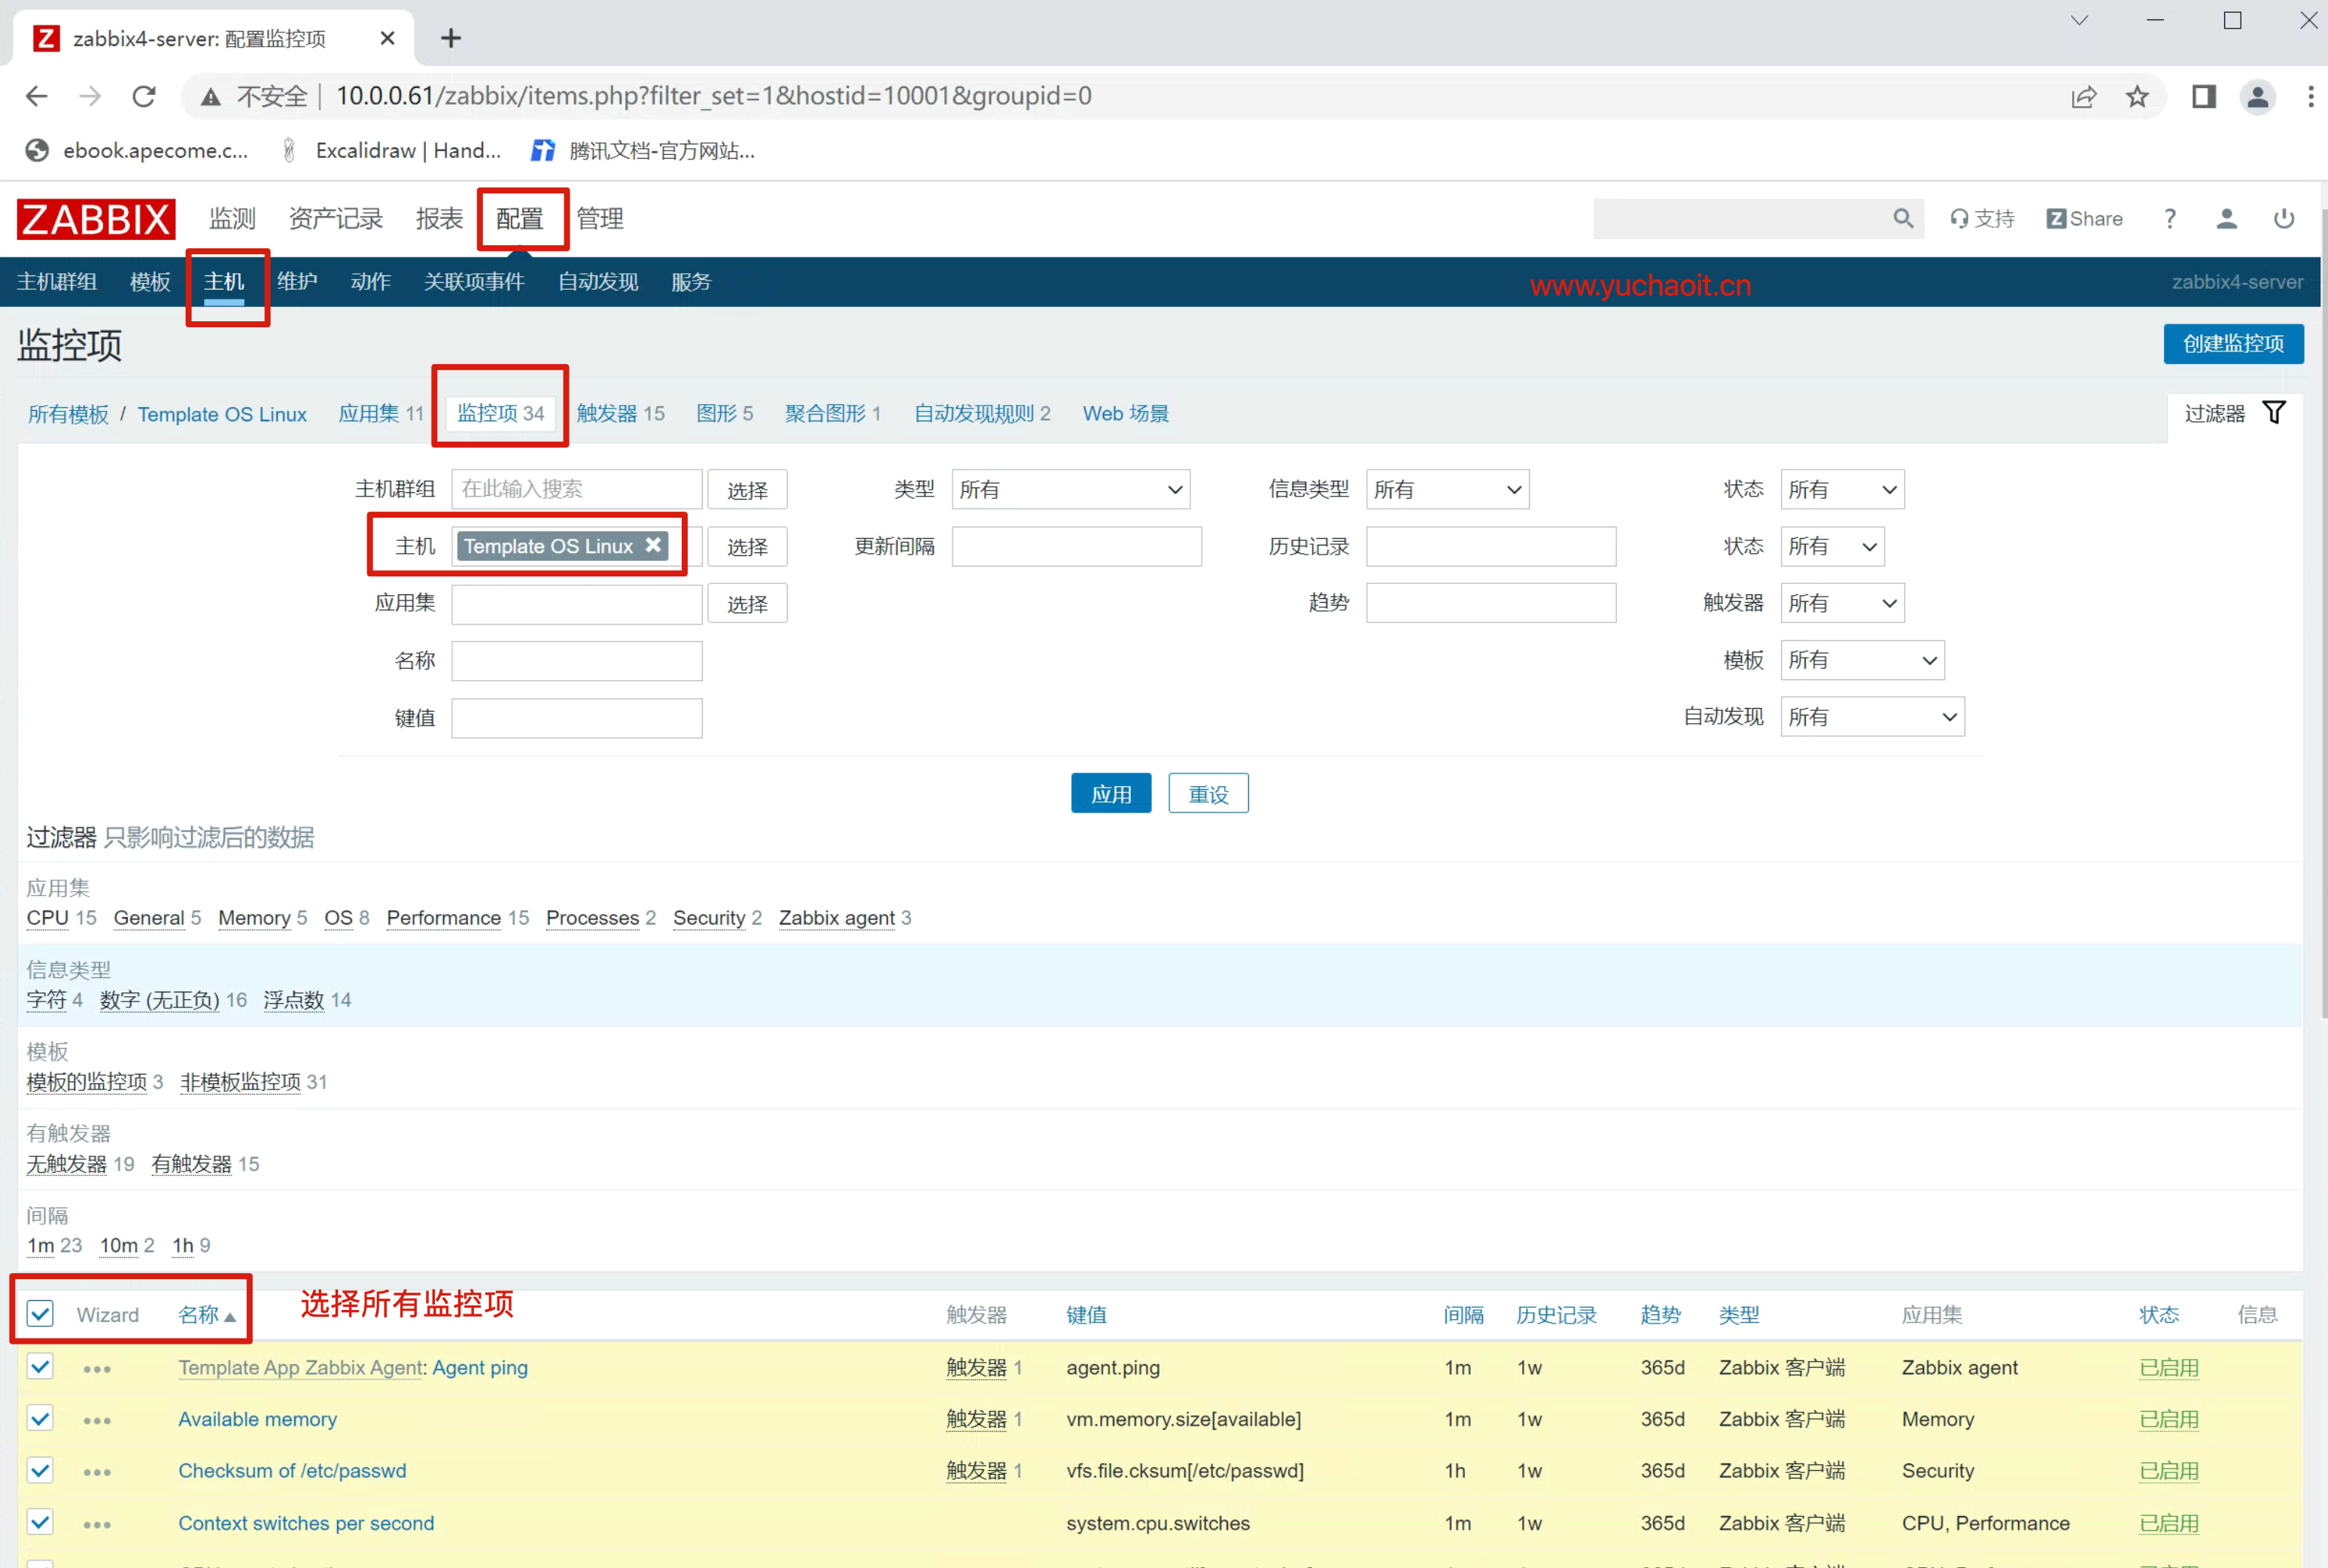Click the logout power icon
The width and height of the screenshot is (2328, 1568).
click(x=2284, y=218)
